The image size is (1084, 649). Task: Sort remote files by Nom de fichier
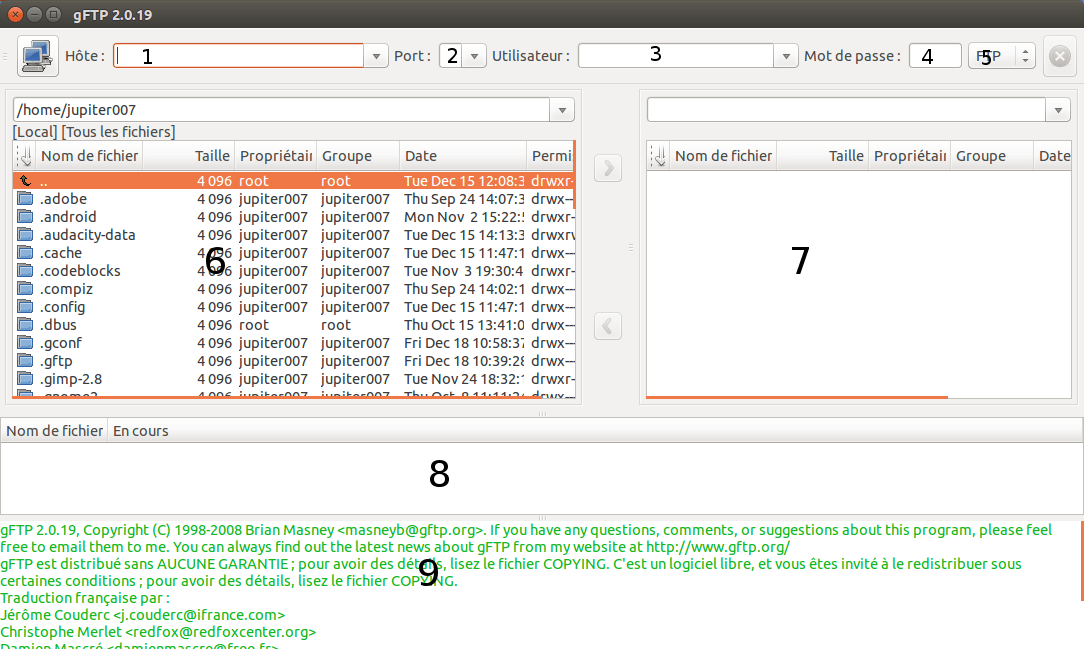pyautogui.click(x=723, y=156)
